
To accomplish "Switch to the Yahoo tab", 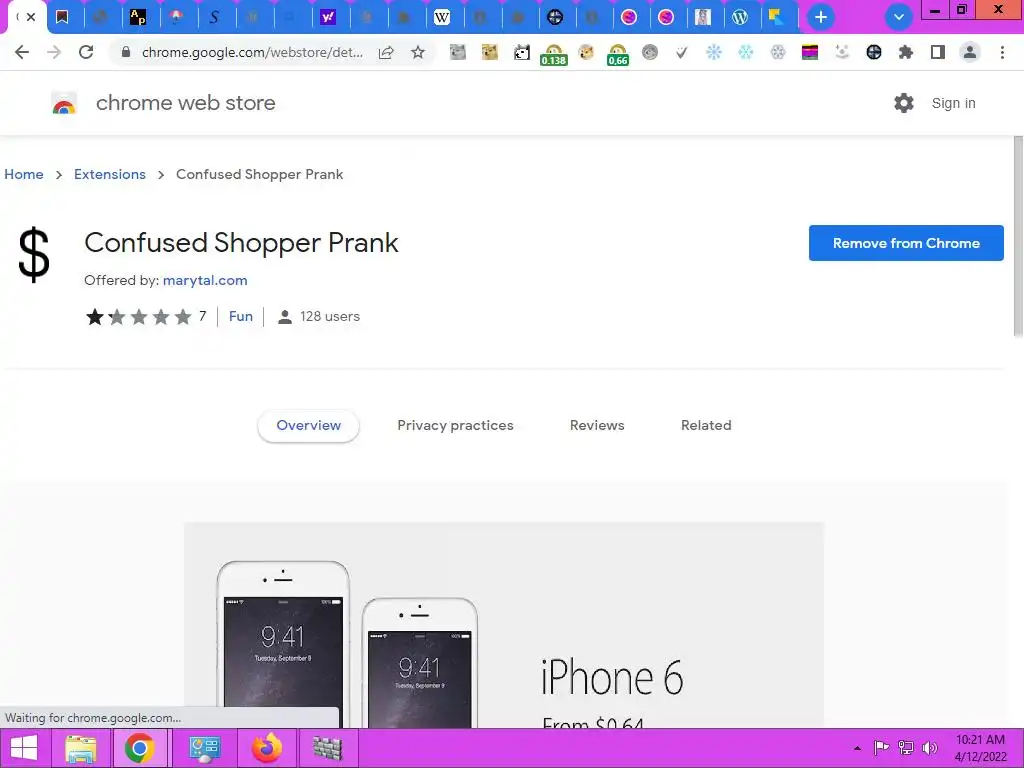I will click(328, 17).
